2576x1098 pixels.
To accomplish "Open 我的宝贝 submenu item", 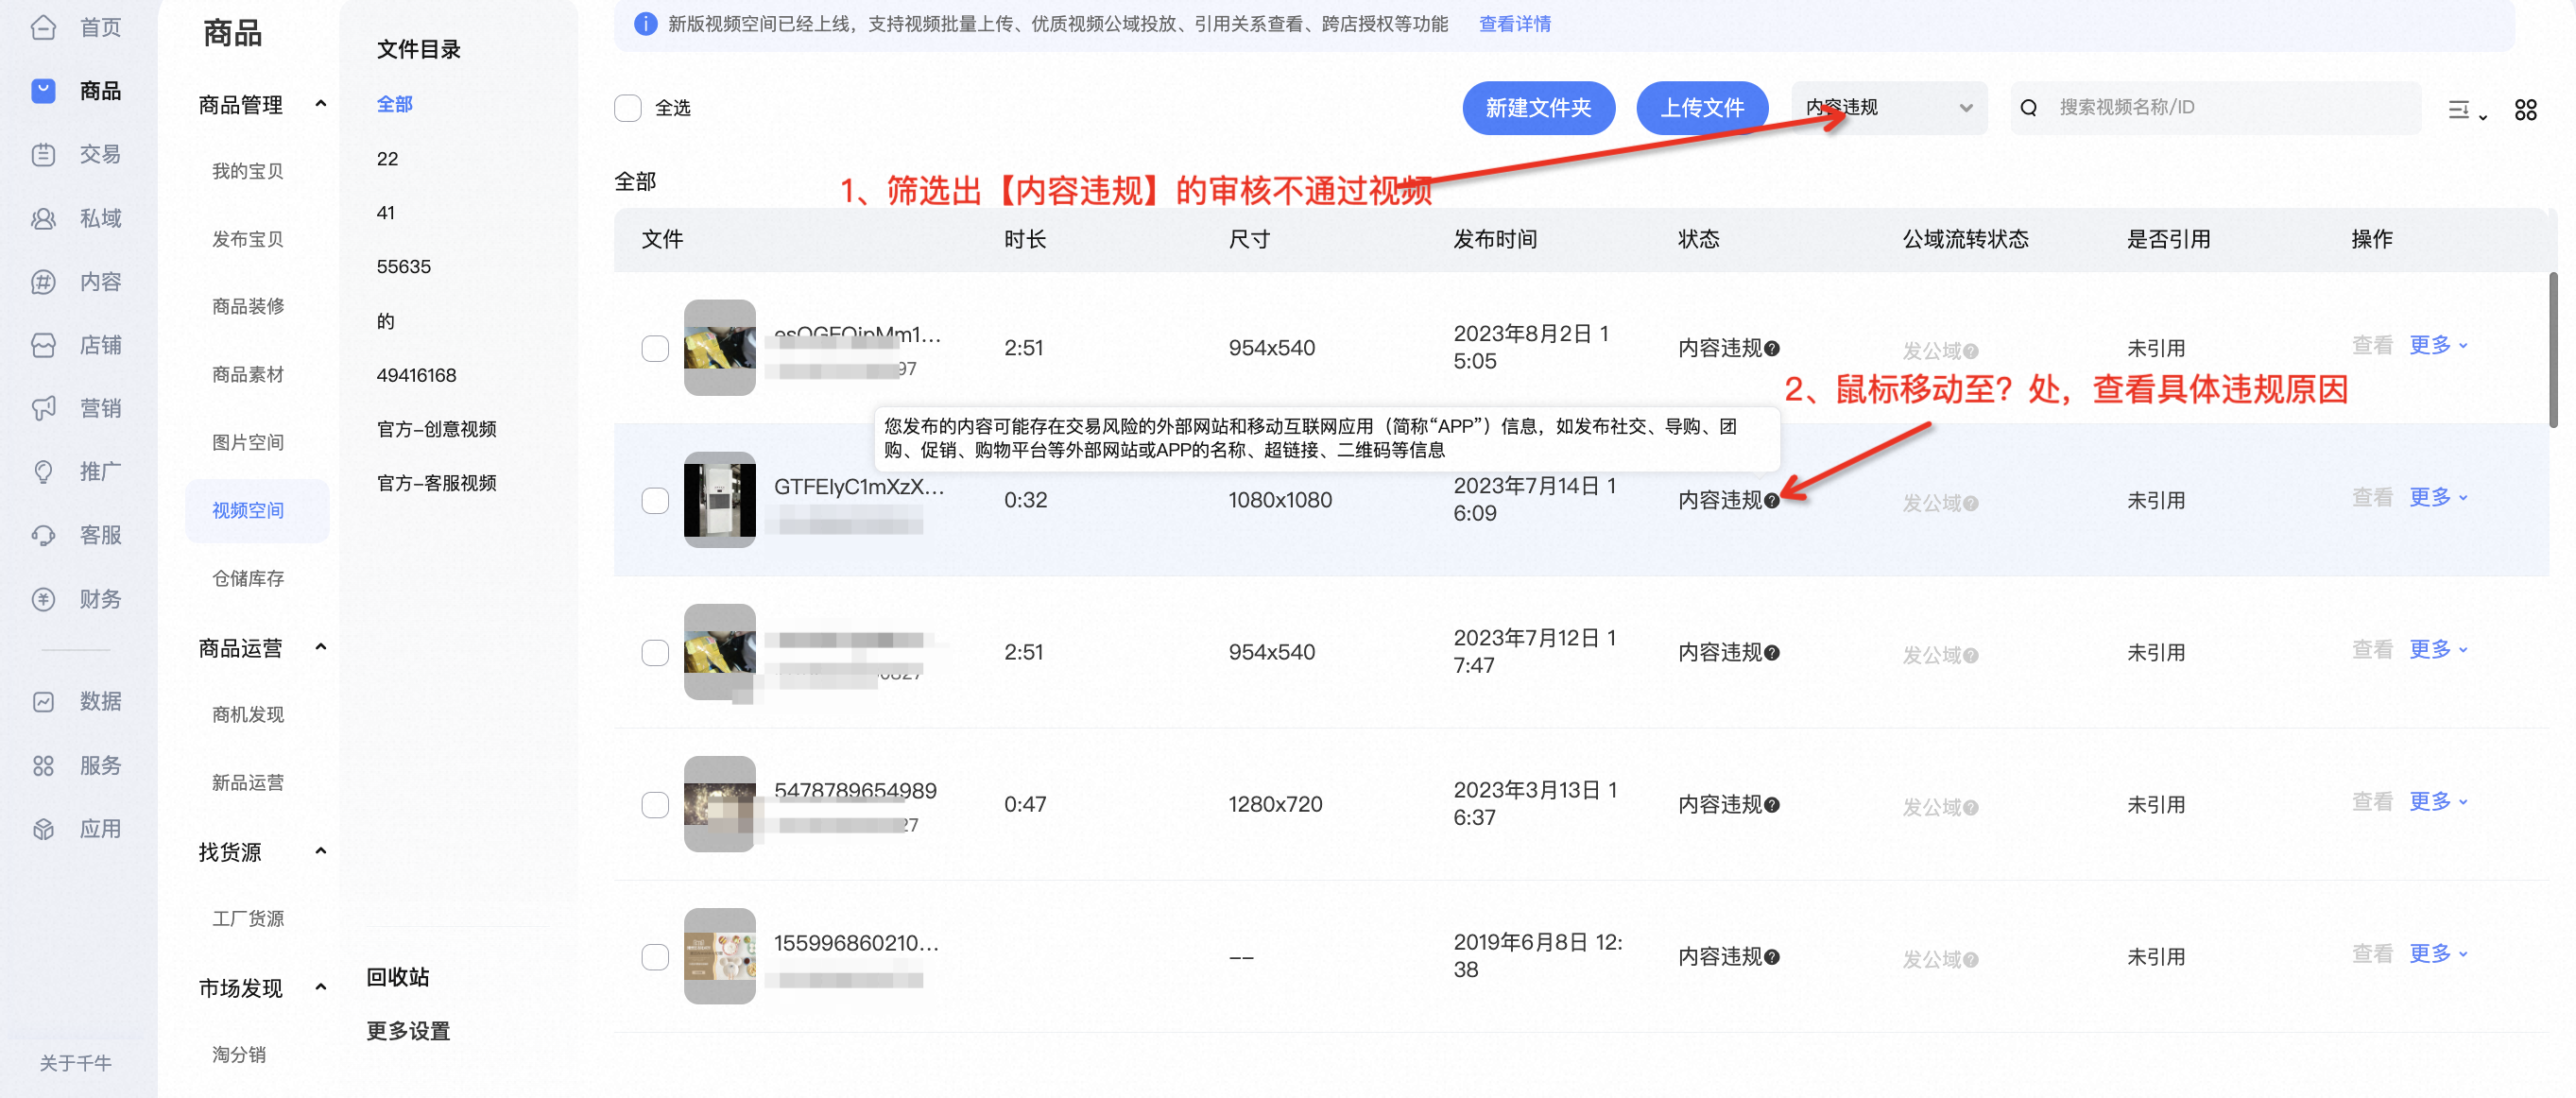I will click(247, 171).
